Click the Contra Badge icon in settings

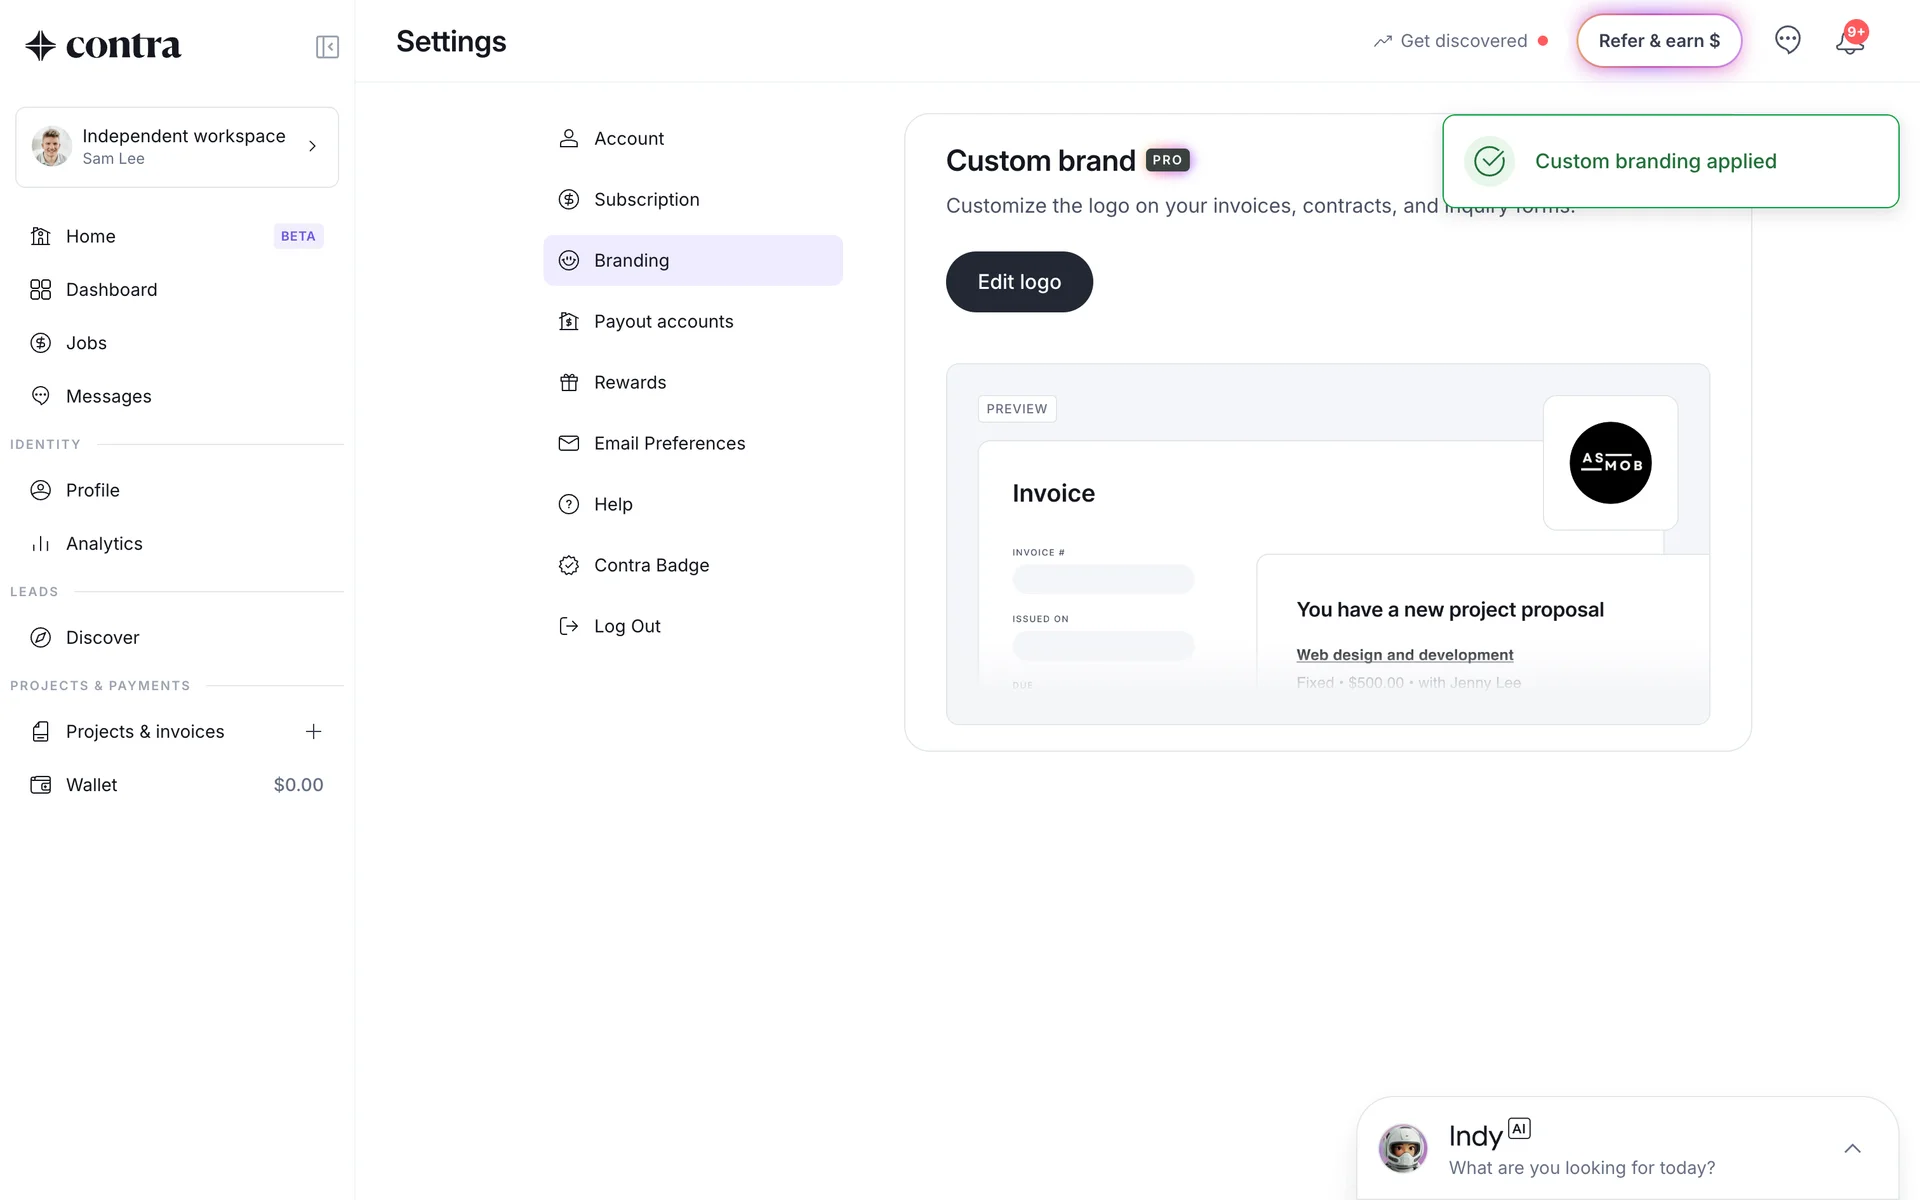point(569,565)
